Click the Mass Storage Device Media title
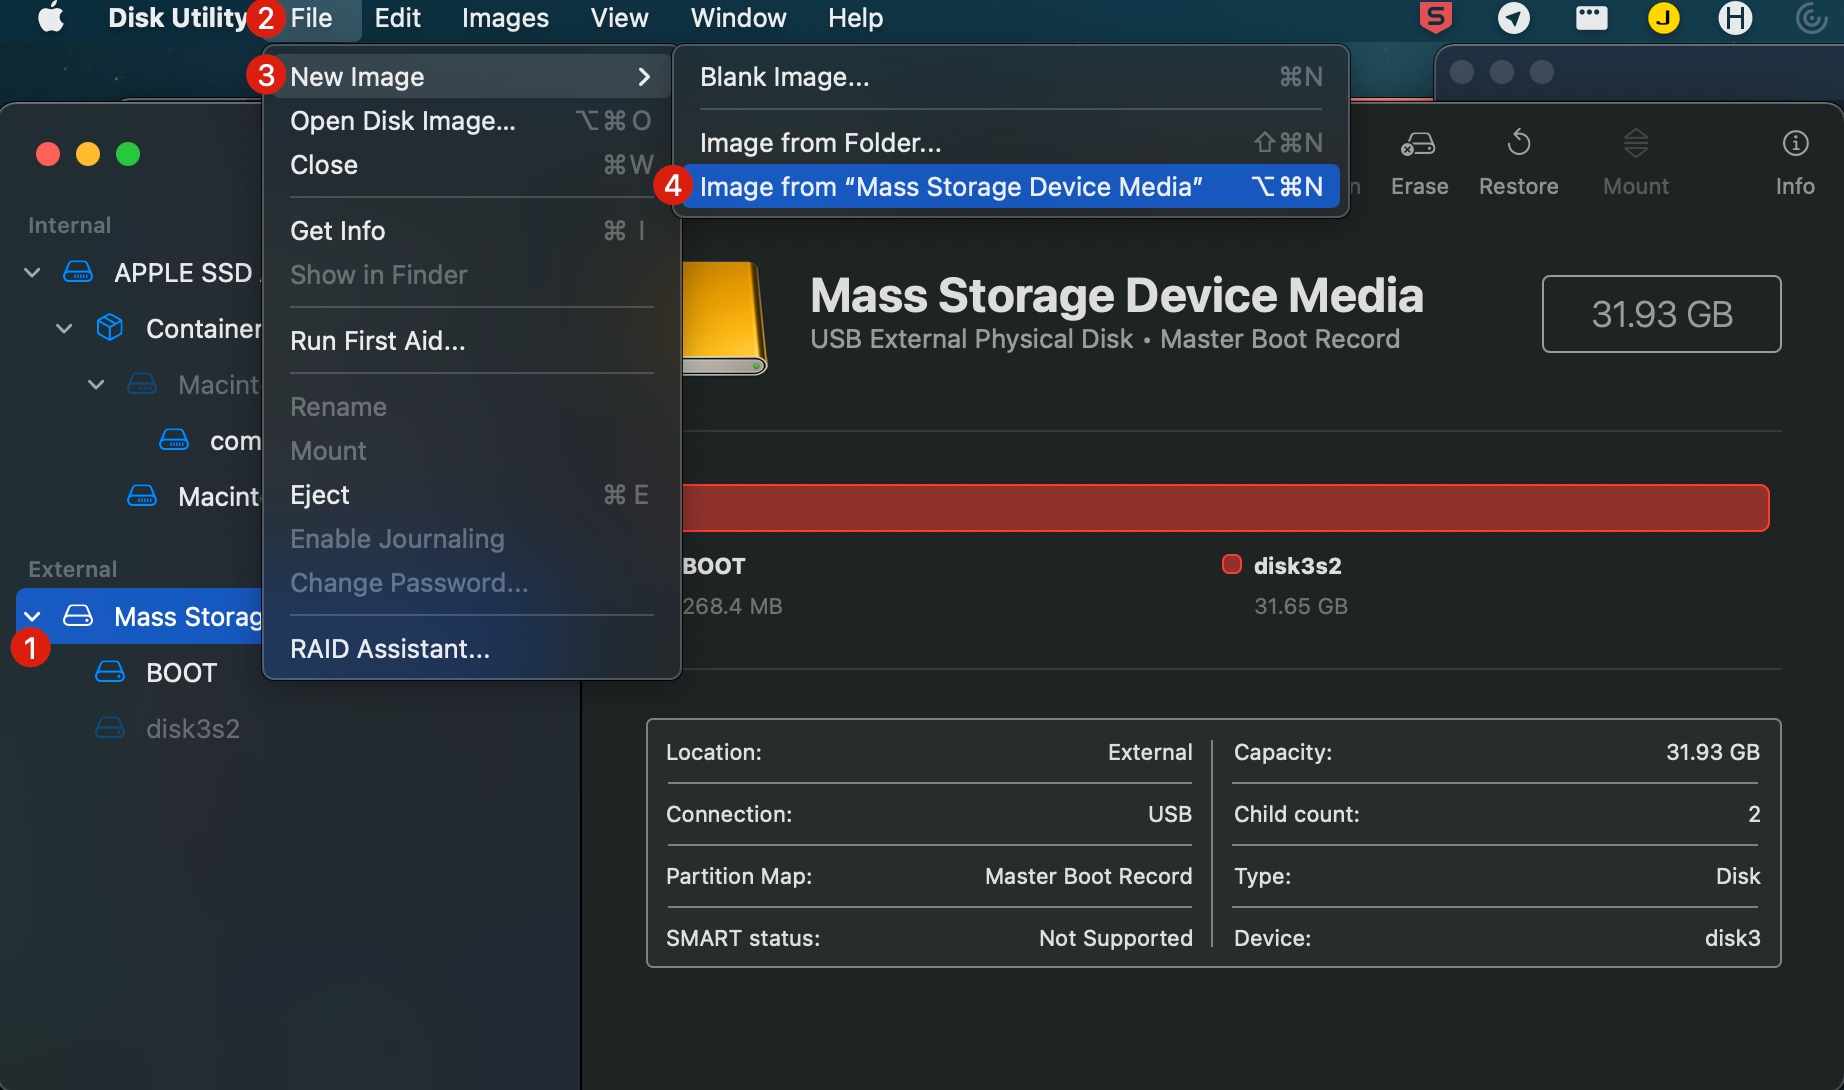 click(1116, 295)
